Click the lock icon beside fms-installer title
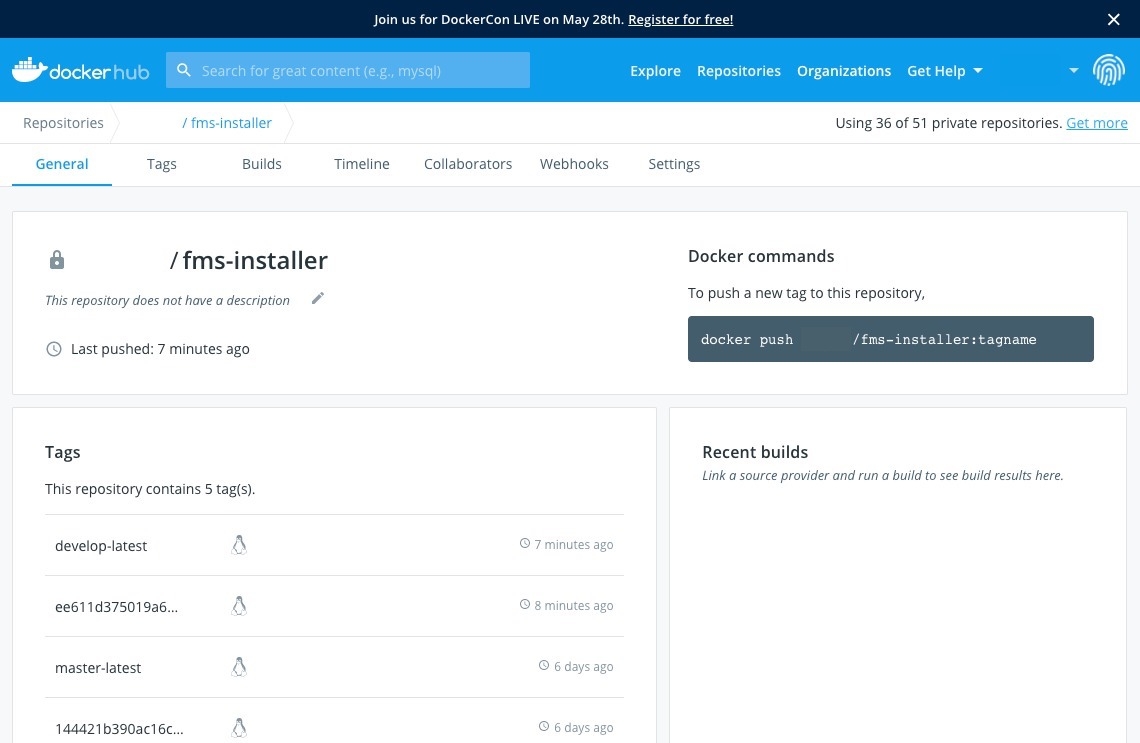This screenshot has height=743, width=1140. coord(57,261)
